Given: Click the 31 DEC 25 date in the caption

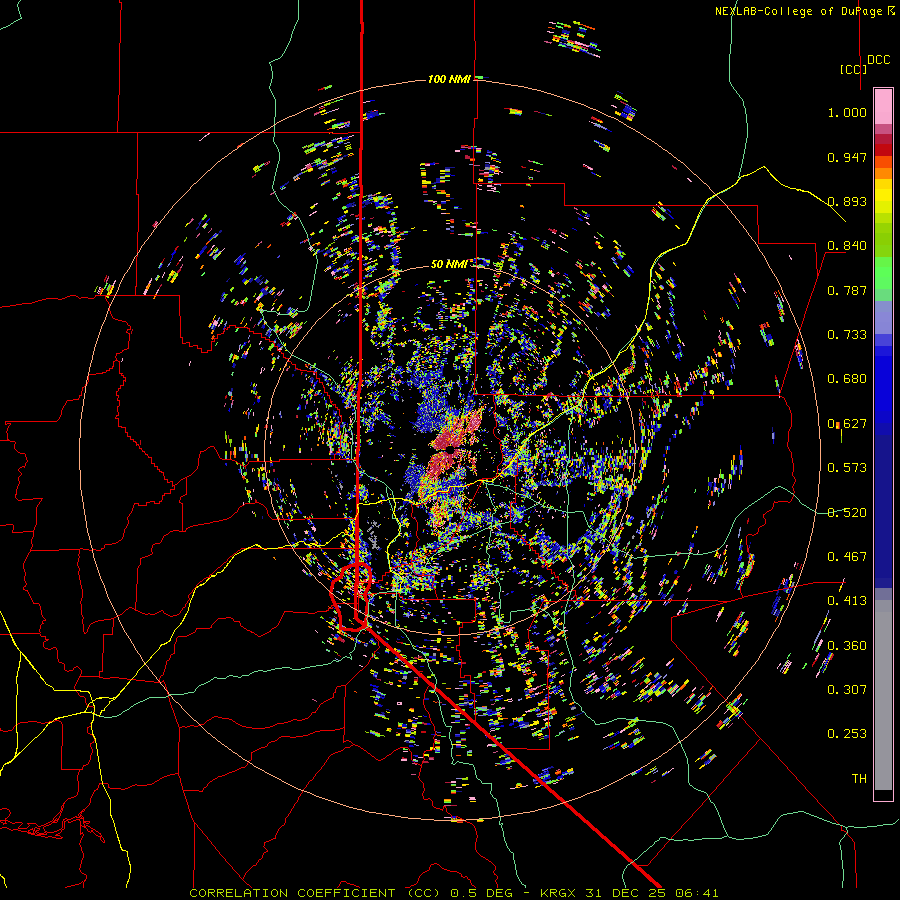Looking at the screenshot, I should (x=625, y=893).
